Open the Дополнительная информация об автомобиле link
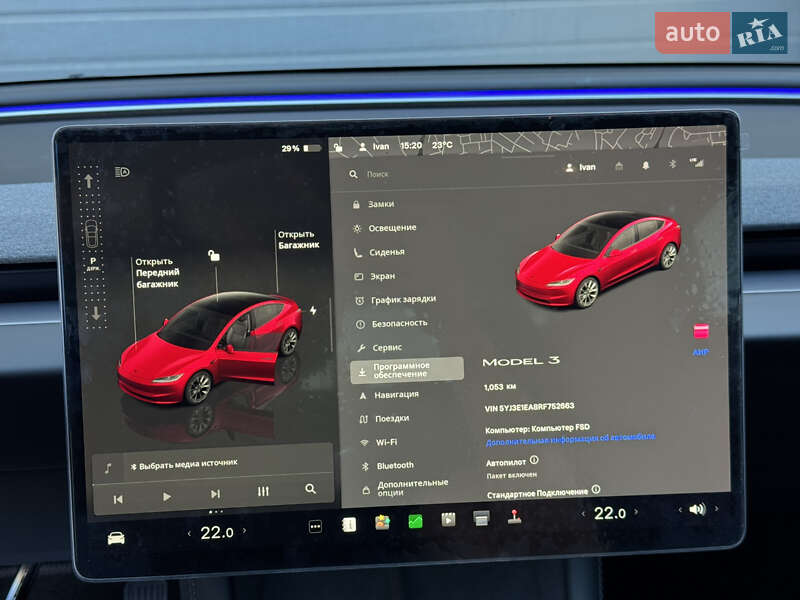The height and width of the screenshot is (600, 800). tap(570, 440)
